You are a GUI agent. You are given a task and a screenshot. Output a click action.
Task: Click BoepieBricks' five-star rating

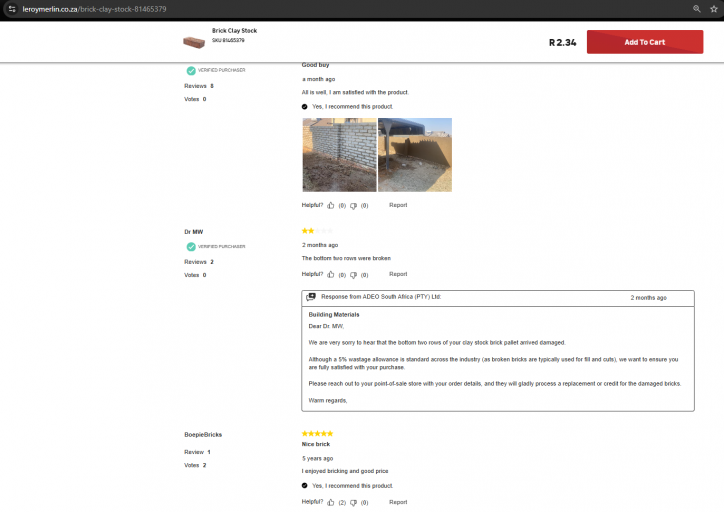(x=317, y=434)
